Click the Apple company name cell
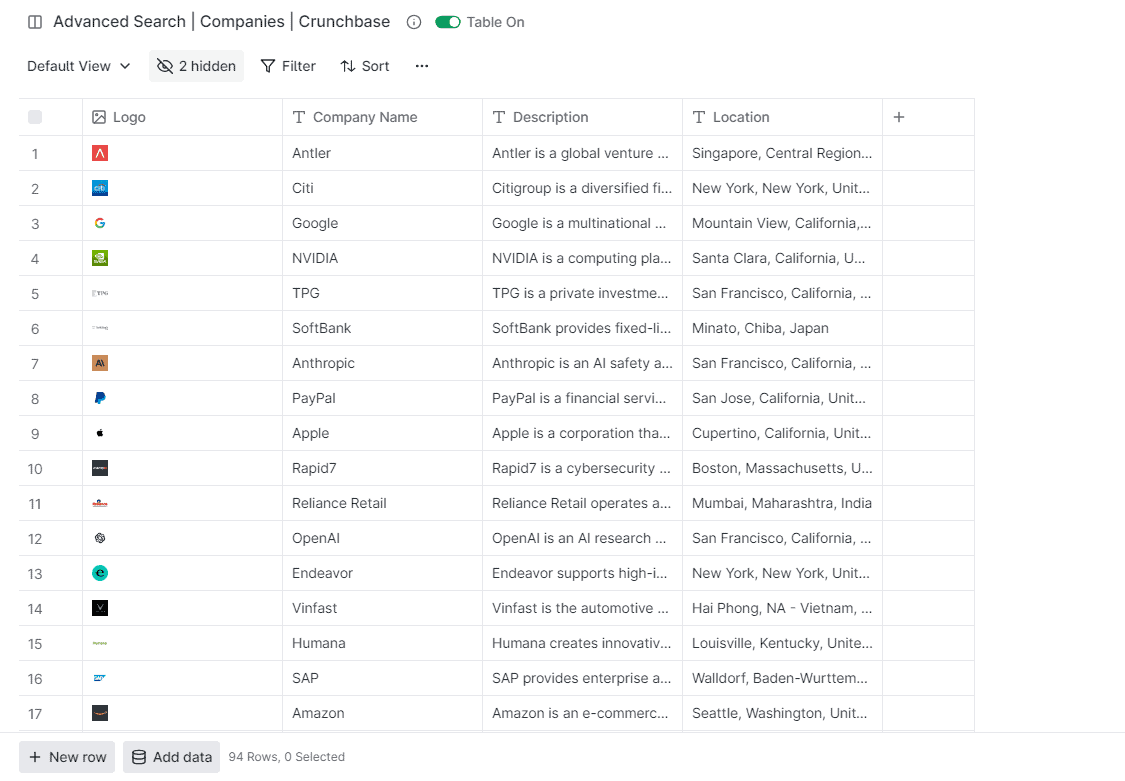The height and width of the screenshot is (781, 1125). pyautogui.click(x=382, y=433)
